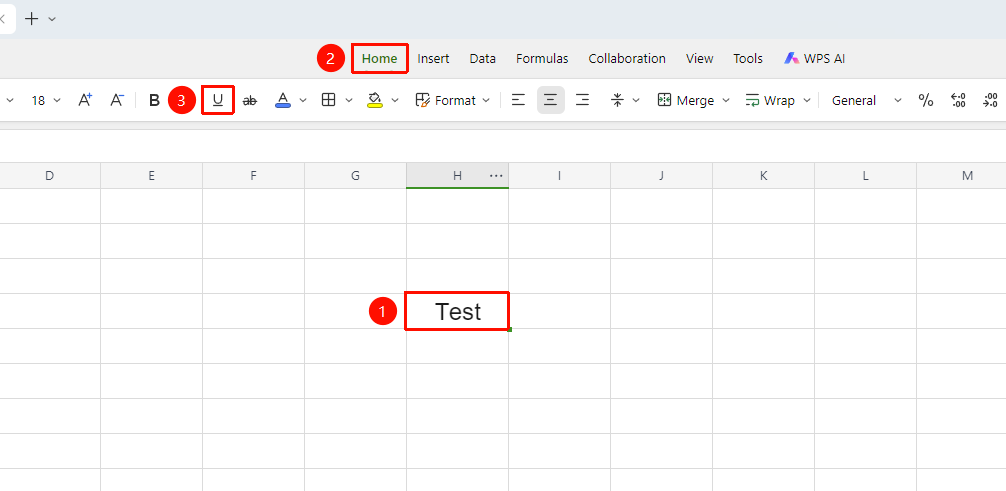Open the Insert tab
Screen dimensions: 1006x491
coord(433,58)
